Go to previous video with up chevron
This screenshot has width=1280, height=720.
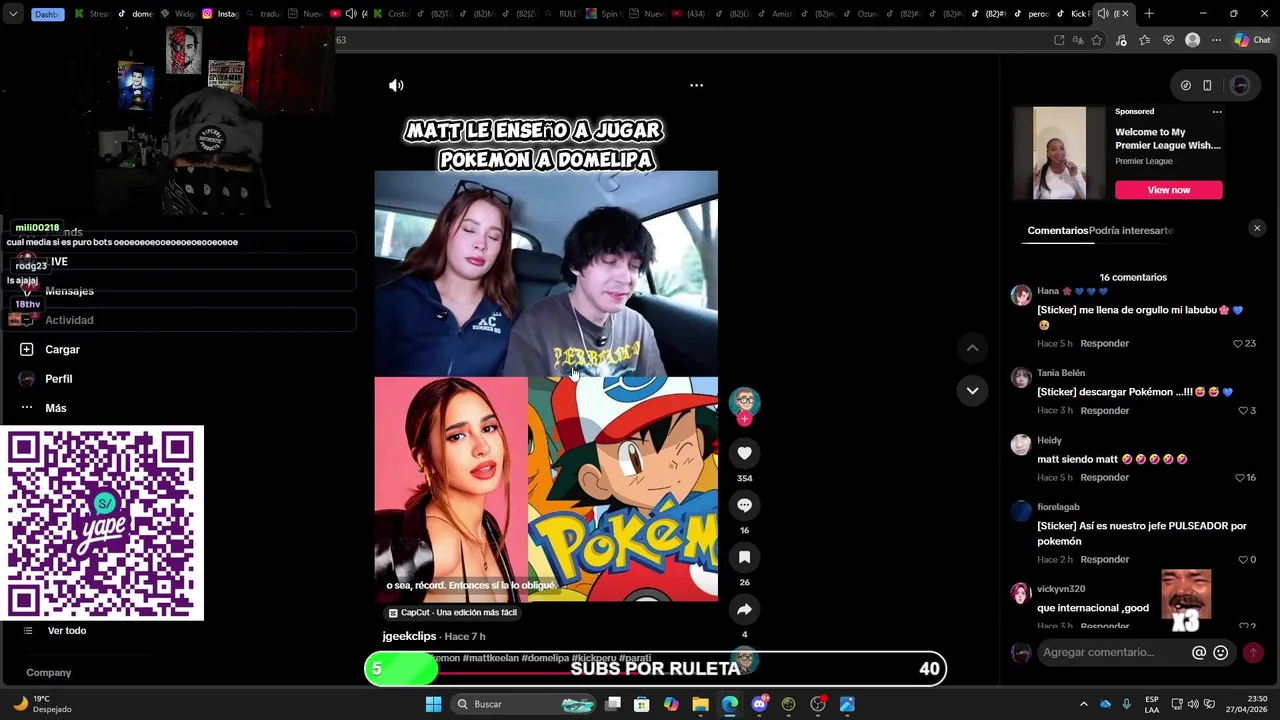[972, 348]
